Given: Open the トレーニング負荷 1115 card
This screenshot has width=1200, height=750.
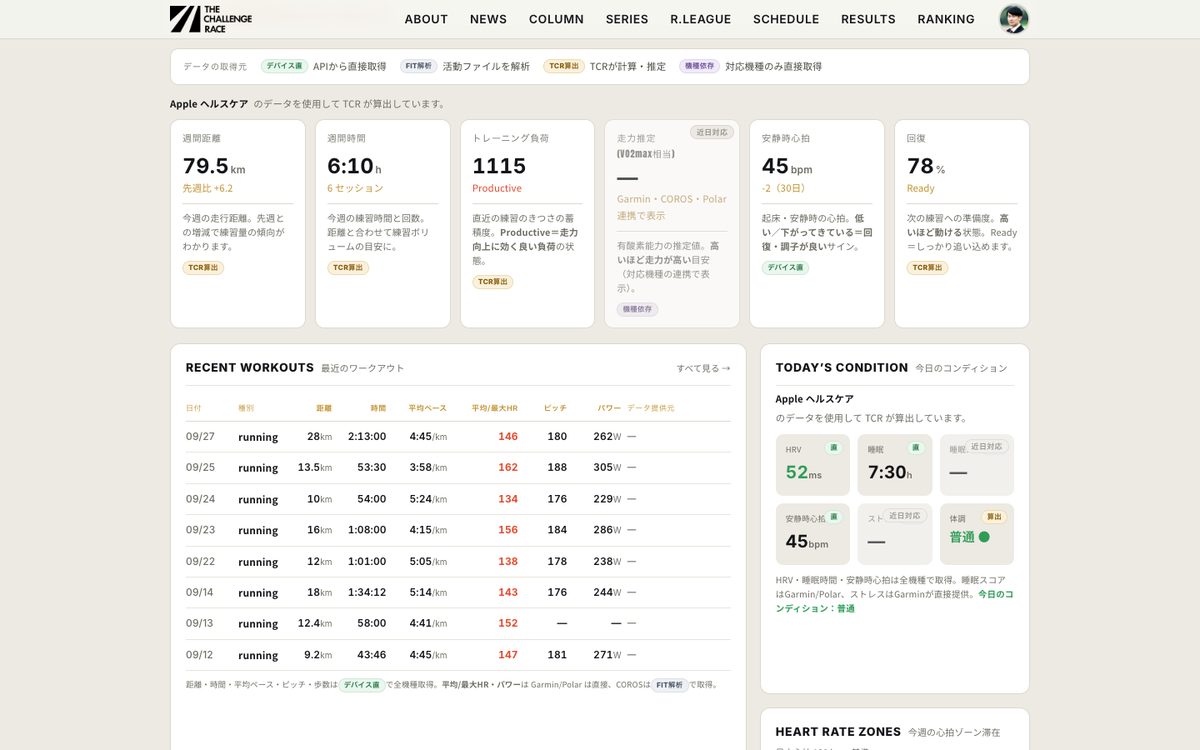Looking at the screenshot, I should [x=527, y=224].
